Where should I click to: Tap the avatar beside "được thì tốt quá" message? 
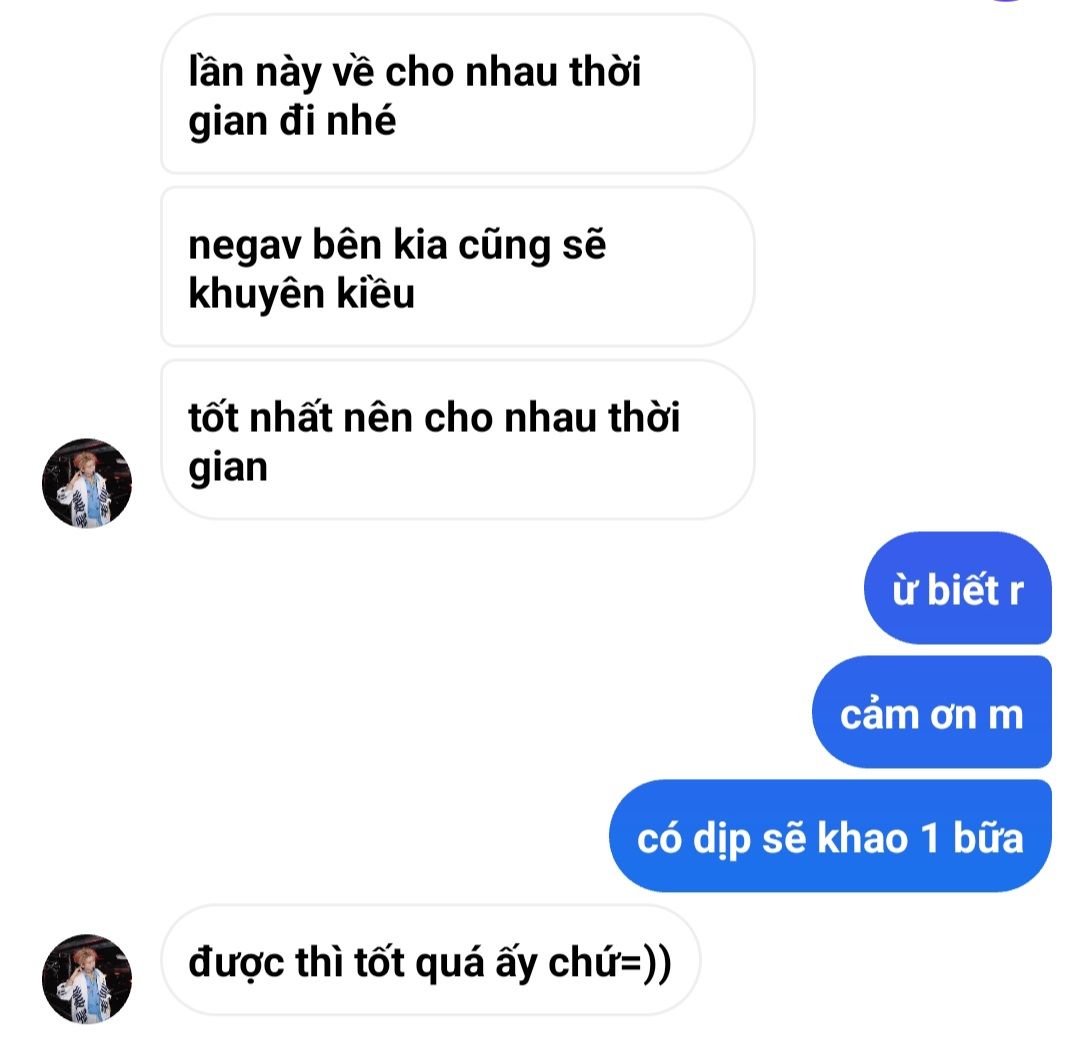87,979
